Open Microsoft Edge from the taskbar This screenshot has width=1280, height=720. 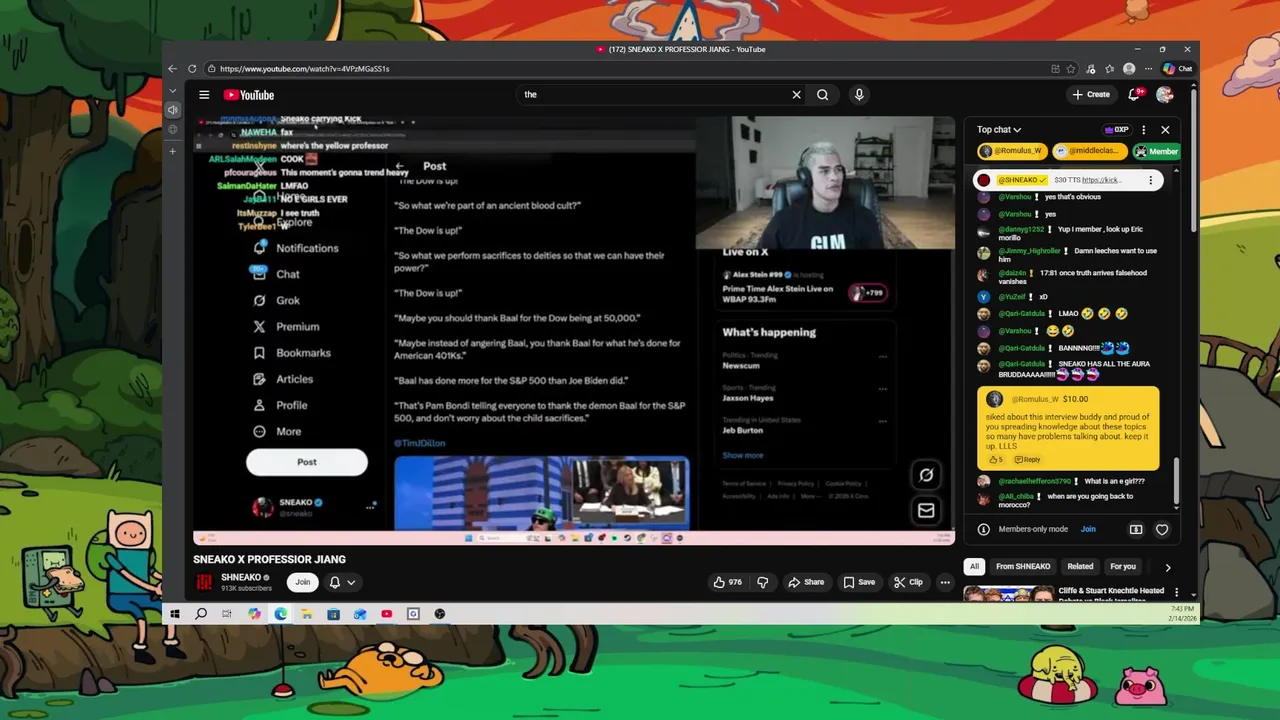(x=280, y=614)
